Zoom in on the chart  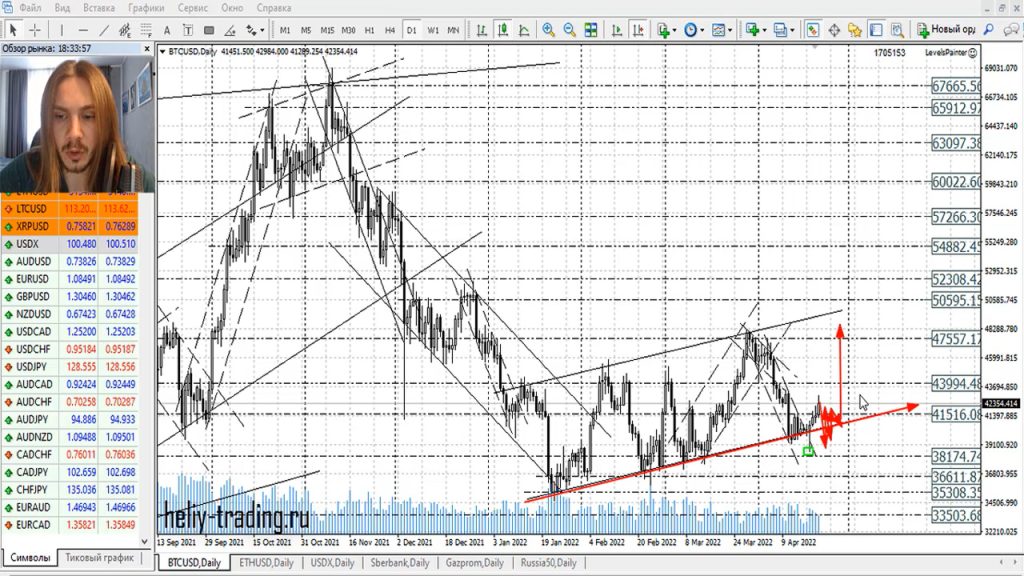549,30
